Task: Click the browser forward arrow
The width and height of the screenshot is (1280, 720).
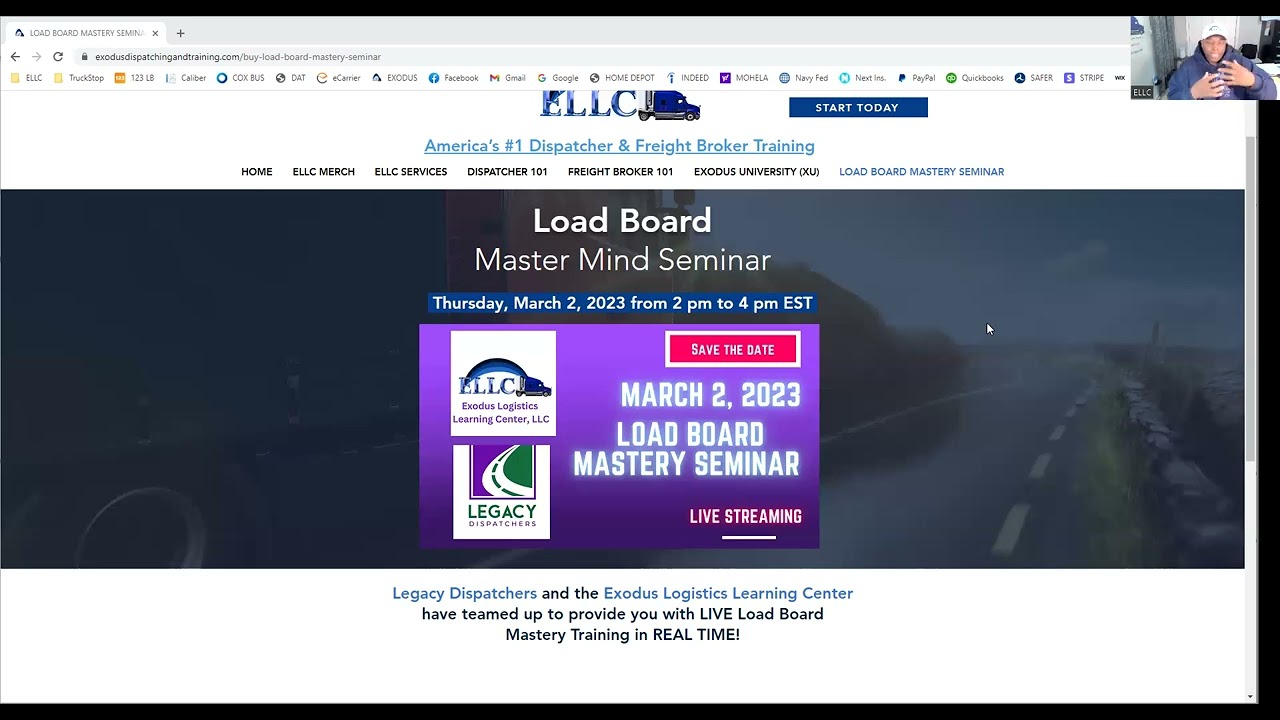Action: [36, 57]
